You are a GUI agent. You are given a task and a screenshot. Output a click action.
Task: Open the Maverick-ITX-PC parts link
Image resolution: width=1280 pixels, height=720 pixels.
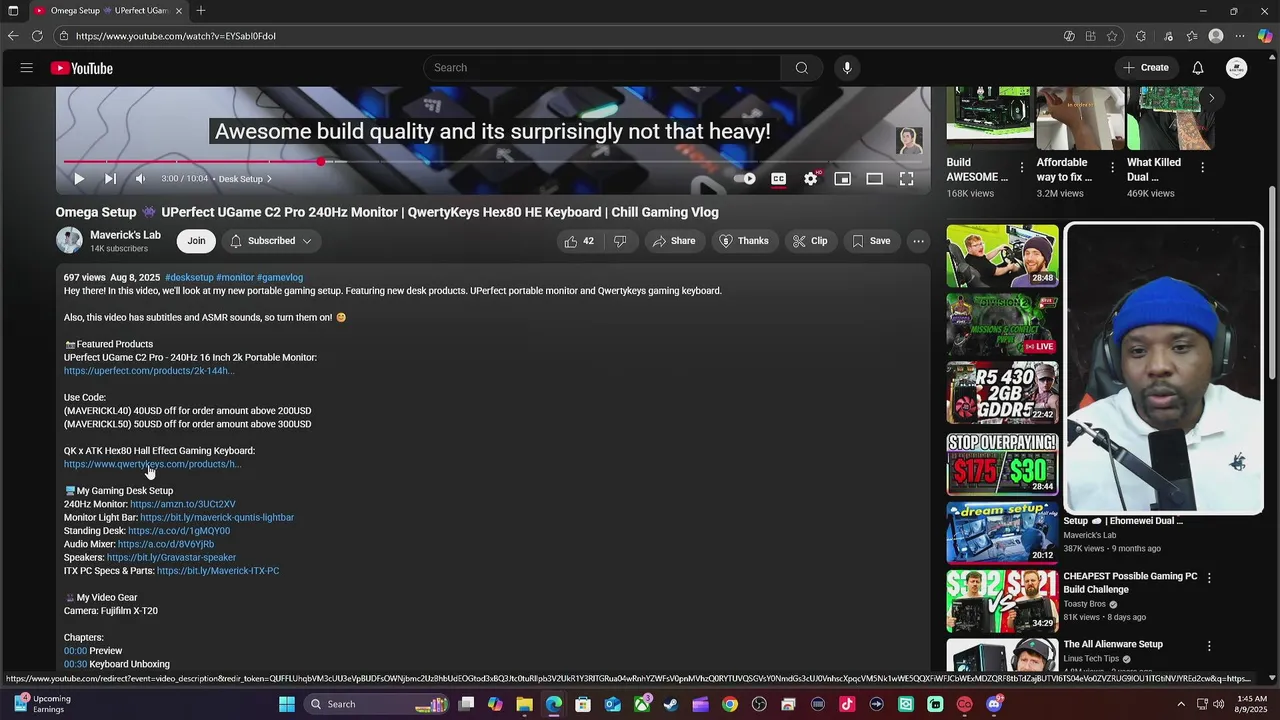point(218,571)
